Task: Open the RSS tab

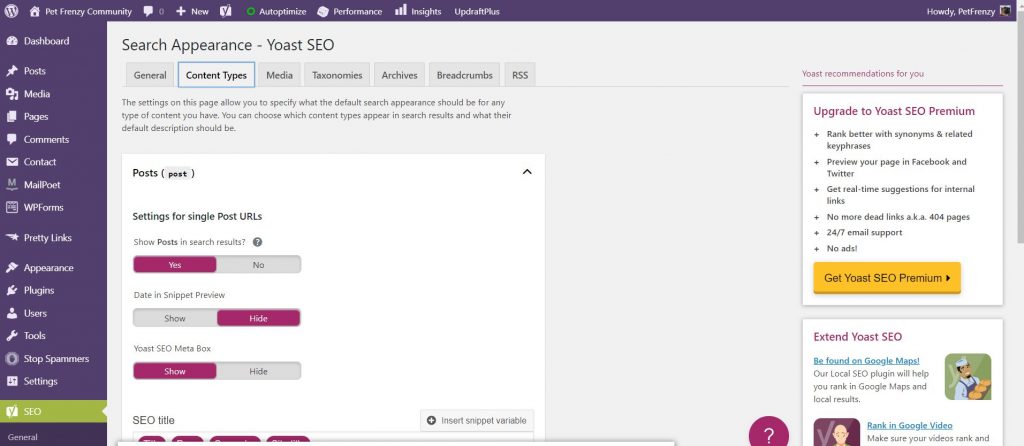Action: coord(520,74)
